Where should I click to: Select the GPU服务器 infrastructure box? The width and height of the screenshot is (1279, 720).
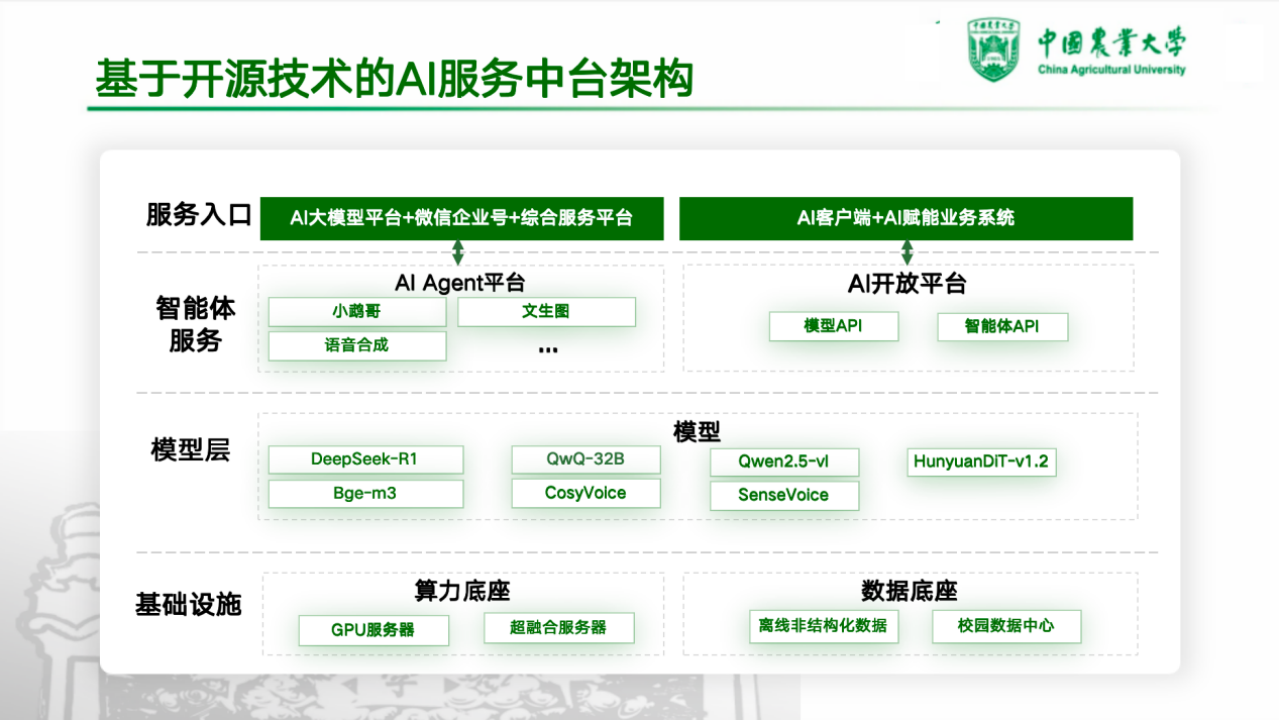(373, 630)
